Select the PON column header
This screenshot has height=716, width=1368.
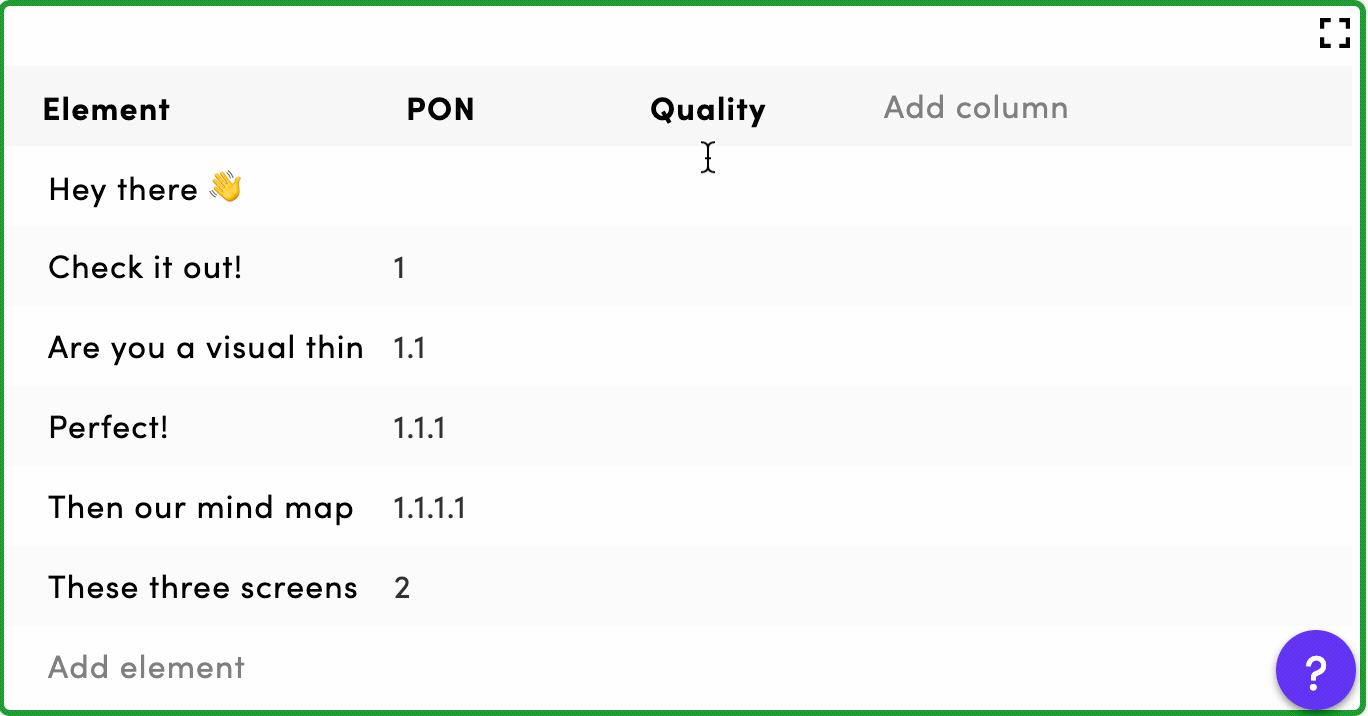[441, 109]
